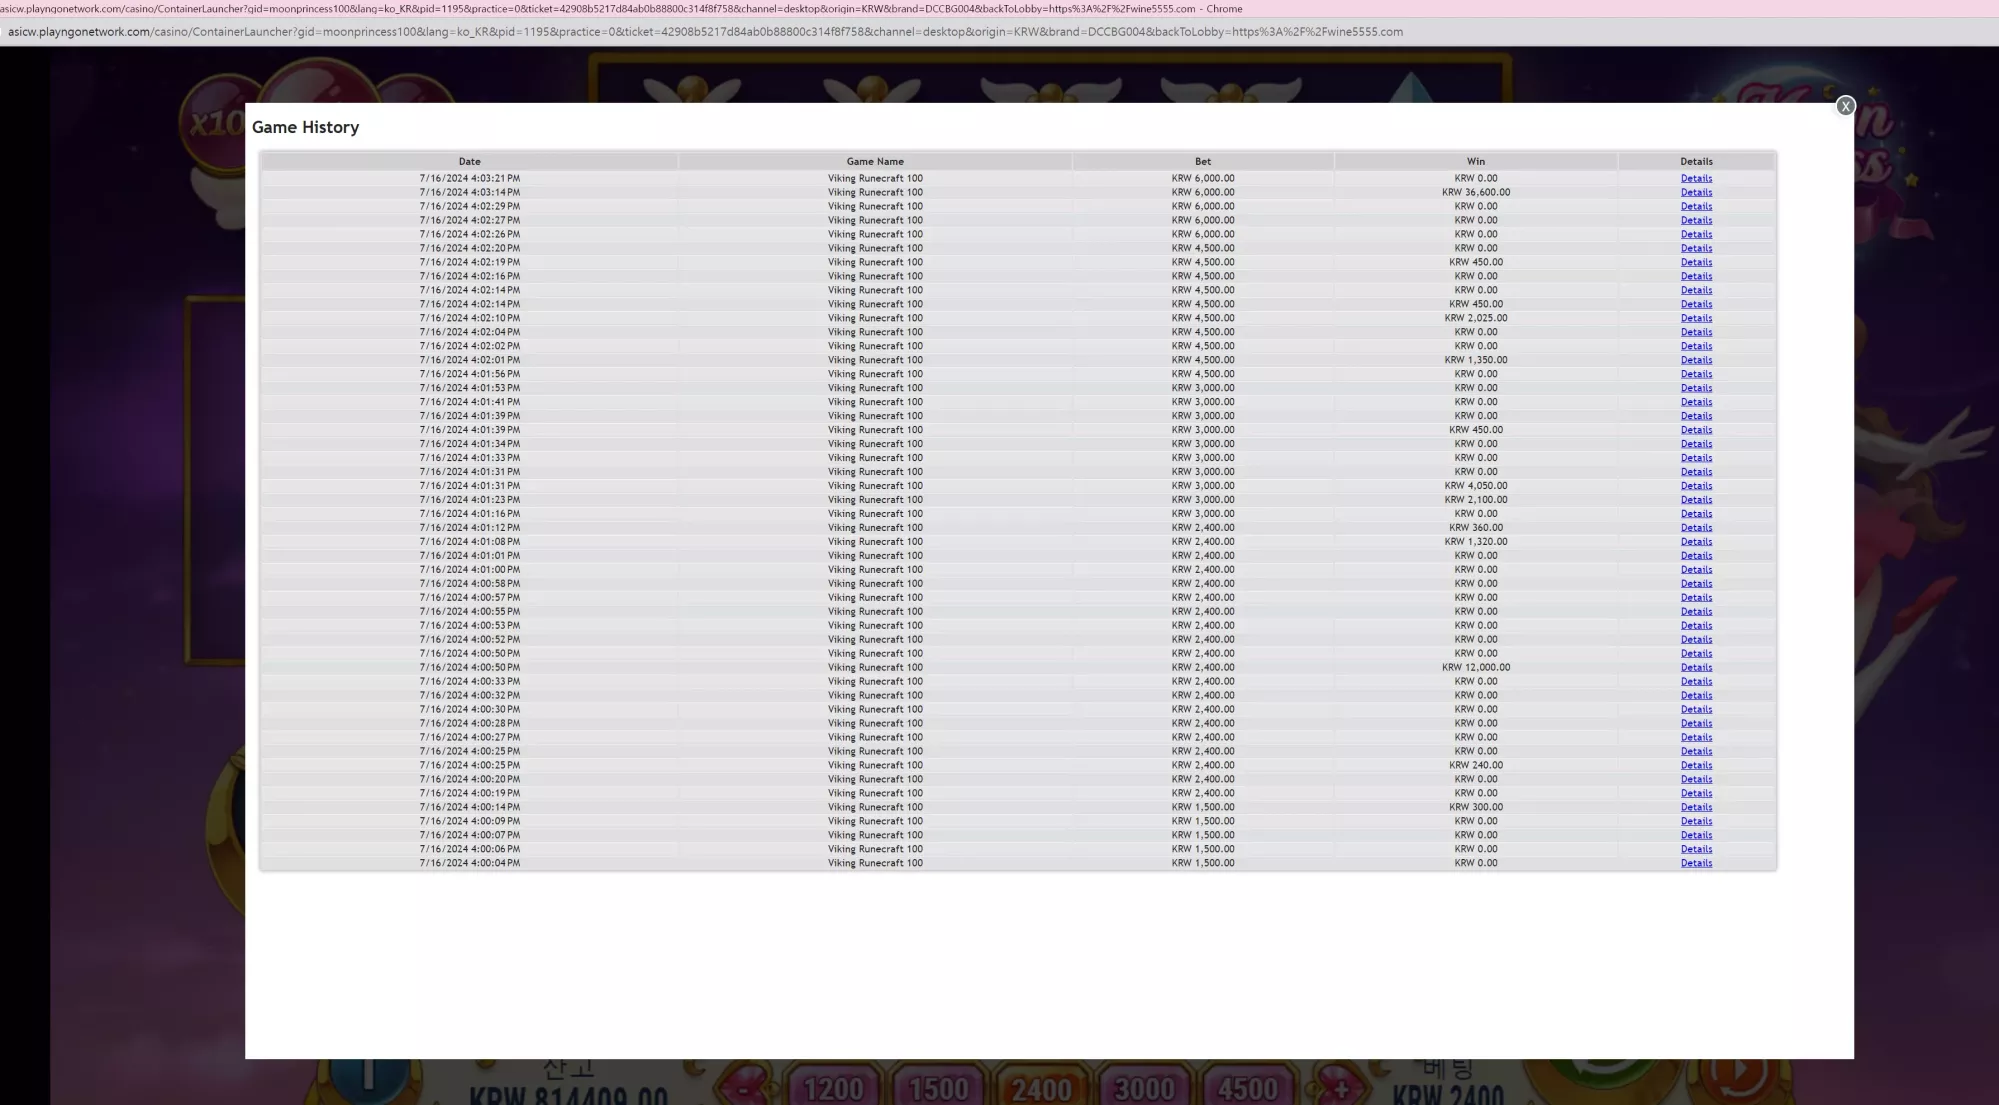This screenshot has height=1105, width=1999.
Task: Select the KRW 2,100.00 win value
Action: pyautogui.click(x=1476, y=500)
